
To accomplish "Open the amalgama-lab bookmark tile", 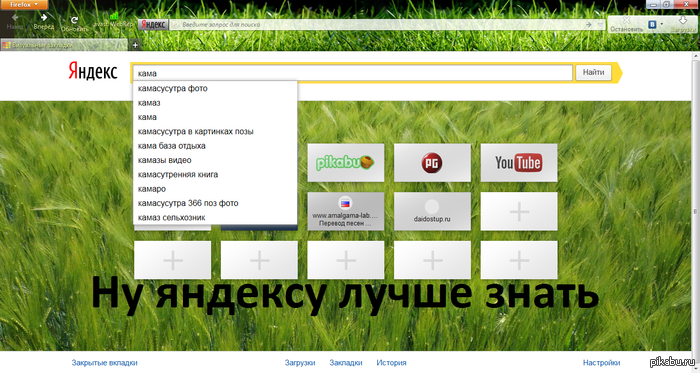I will [x=346, y=211].
